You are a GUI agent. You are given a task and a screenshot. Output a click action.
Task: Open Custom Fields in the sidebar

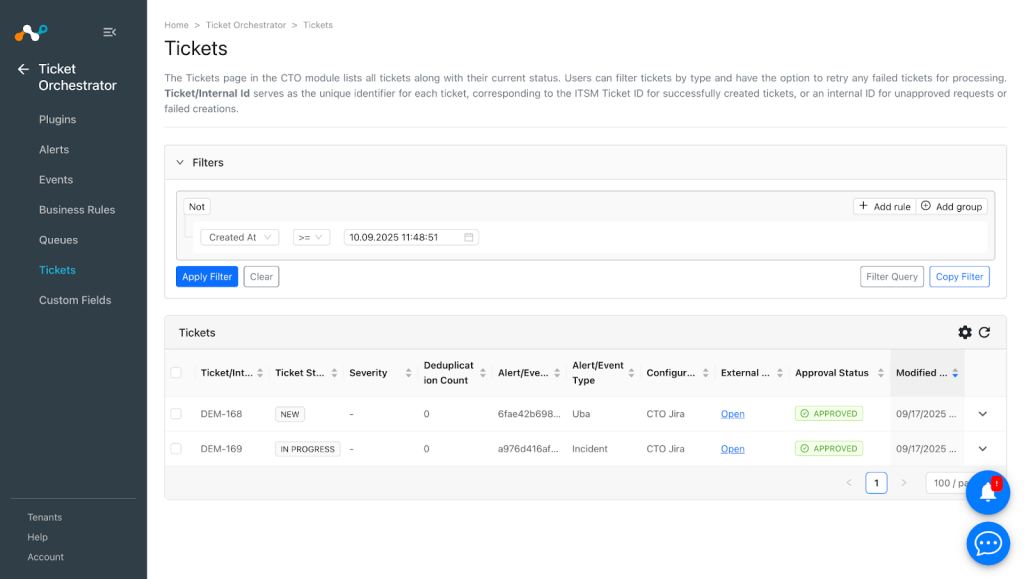click(x=75, y=300)
